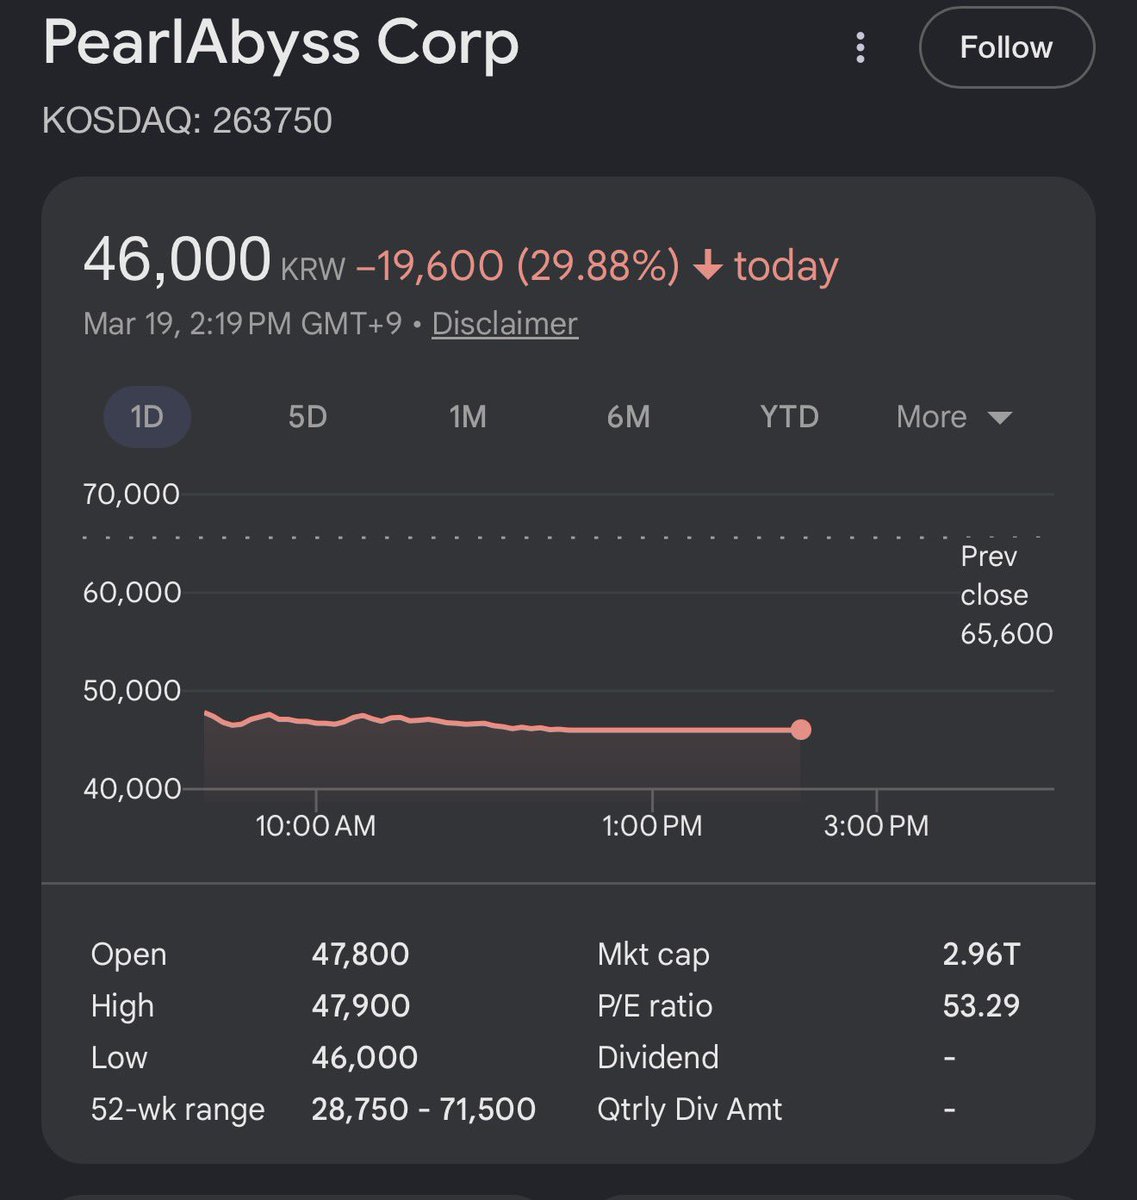Select the chart's current price endpoint dot
This screenshot has width=1137, height=1200.
coord(800,729)
